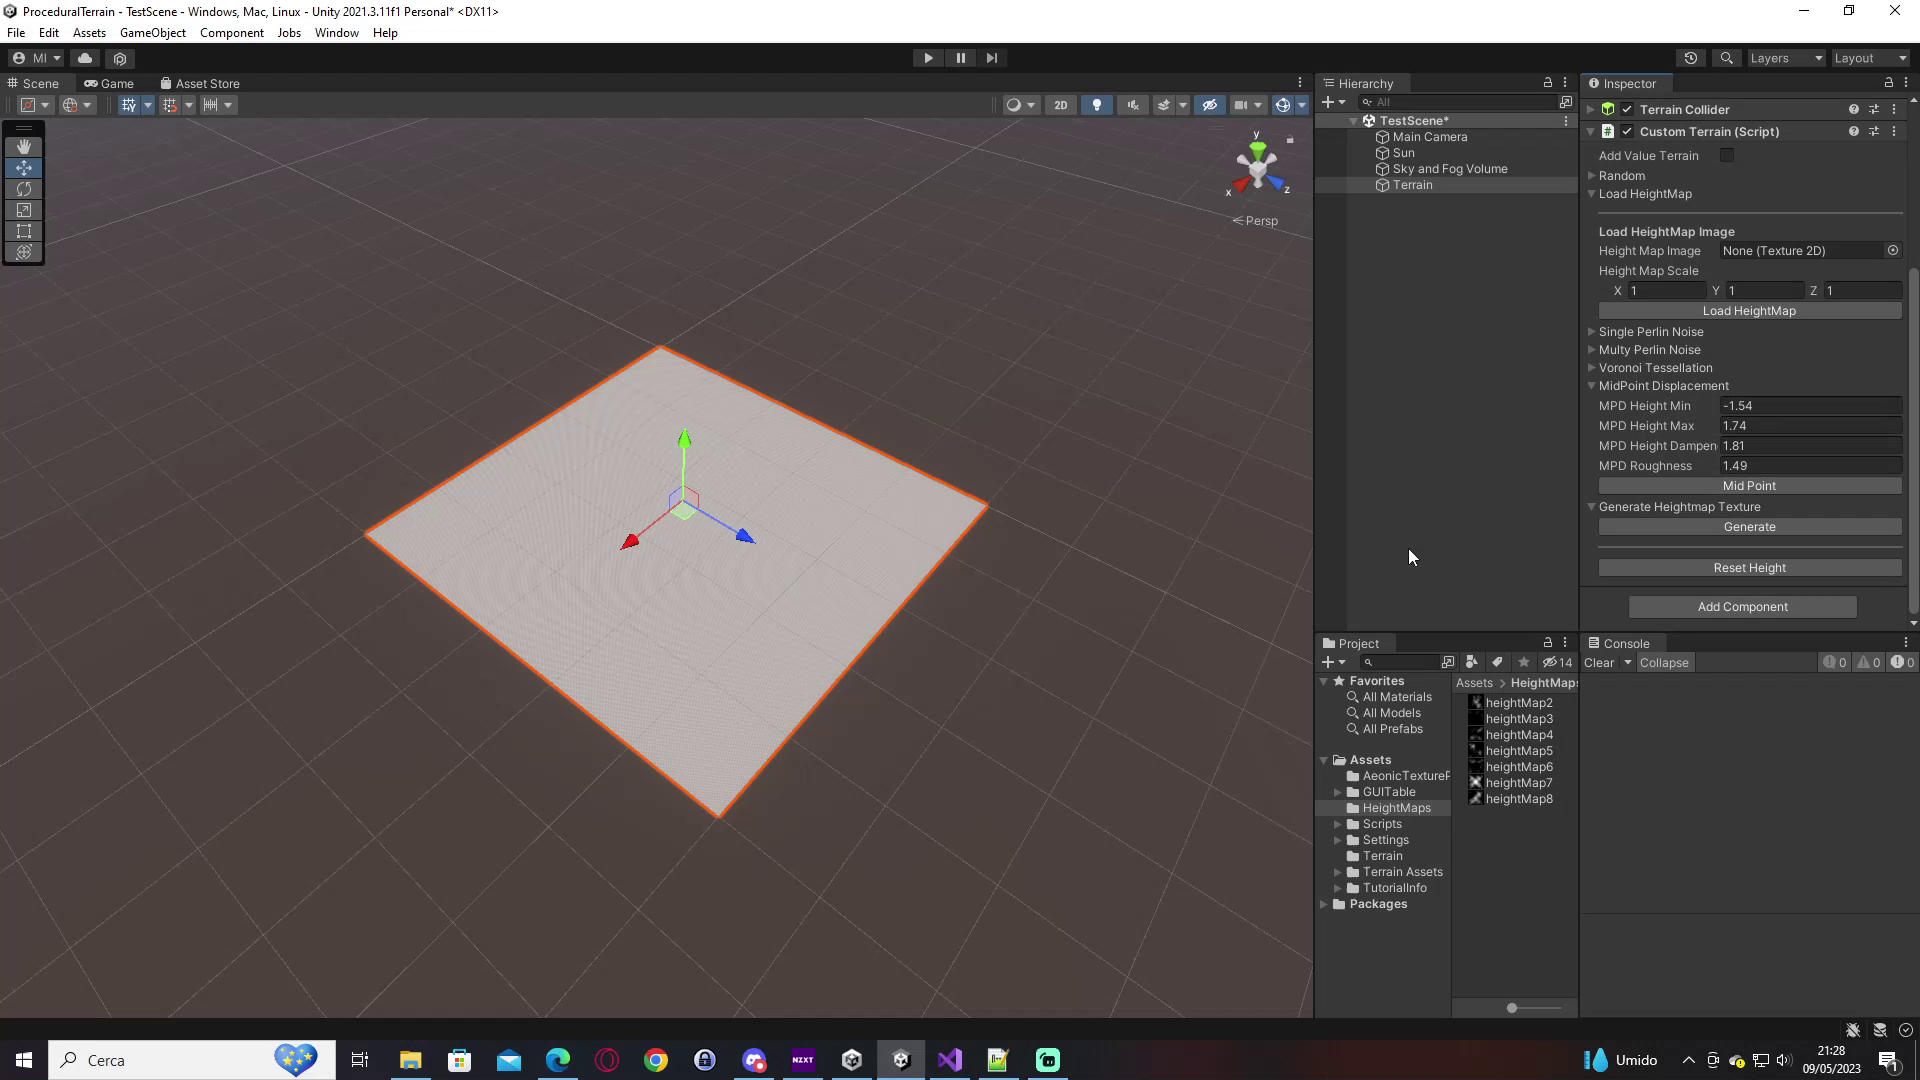The image size is (1920, 1080).
Task: Click the Add Component button
Action: tap(1742, 607)
